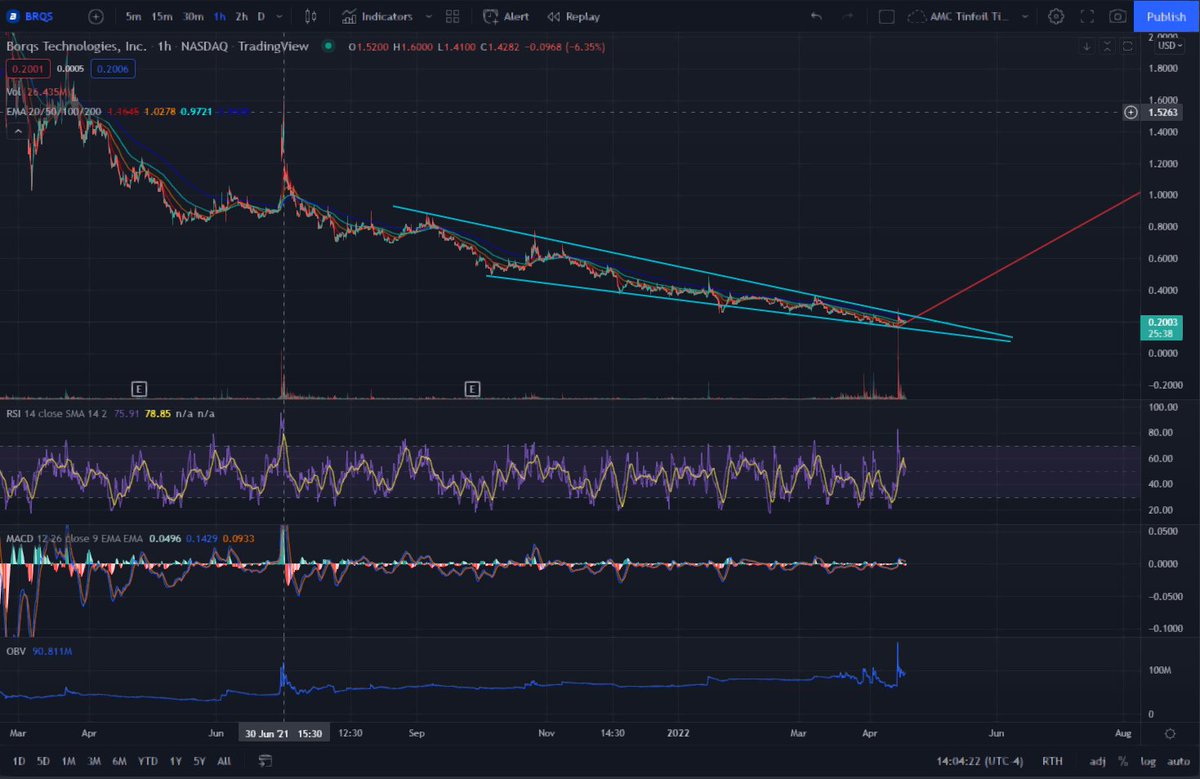Switch to the 30m timeframe
The image size is (1200, 779).
[193, 16]
